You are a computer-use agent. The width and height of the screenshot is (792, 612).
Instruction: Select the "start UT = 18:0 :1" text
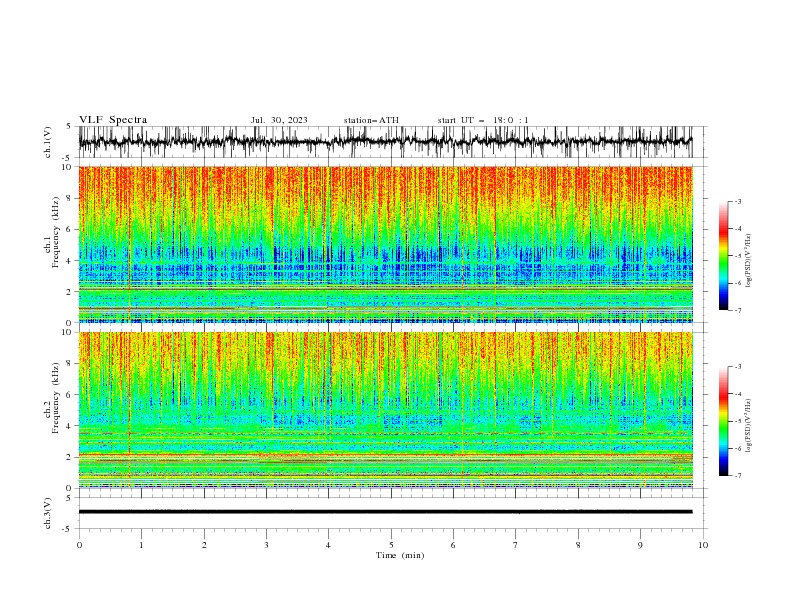coord(483,120)
